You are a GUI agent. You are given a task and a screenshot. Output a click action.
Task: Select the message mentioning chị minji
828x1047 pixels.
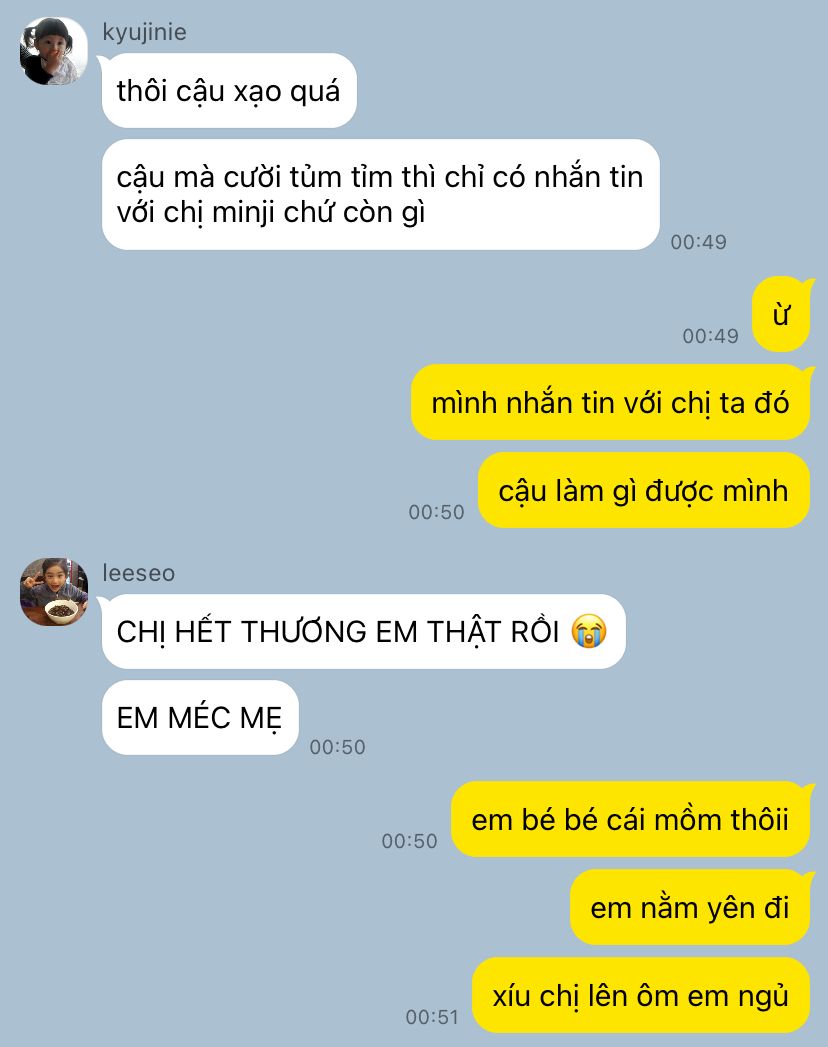pyautogui.click(x=381, y=194)
